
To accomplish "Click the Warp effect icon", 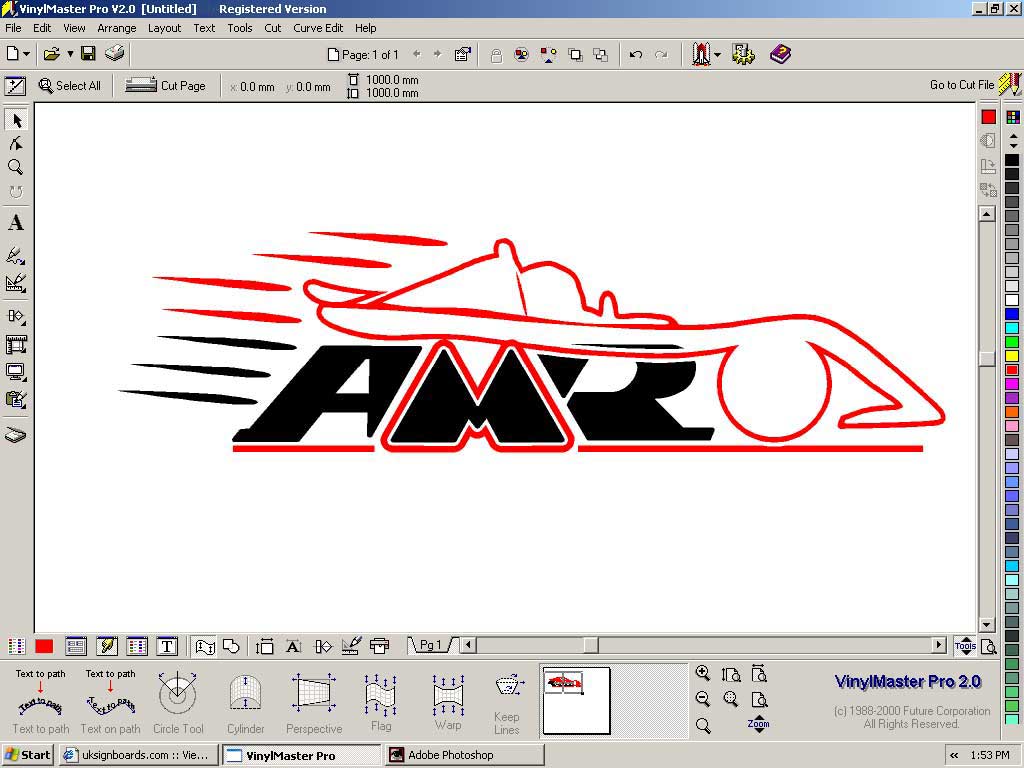I will pos(448,693).
